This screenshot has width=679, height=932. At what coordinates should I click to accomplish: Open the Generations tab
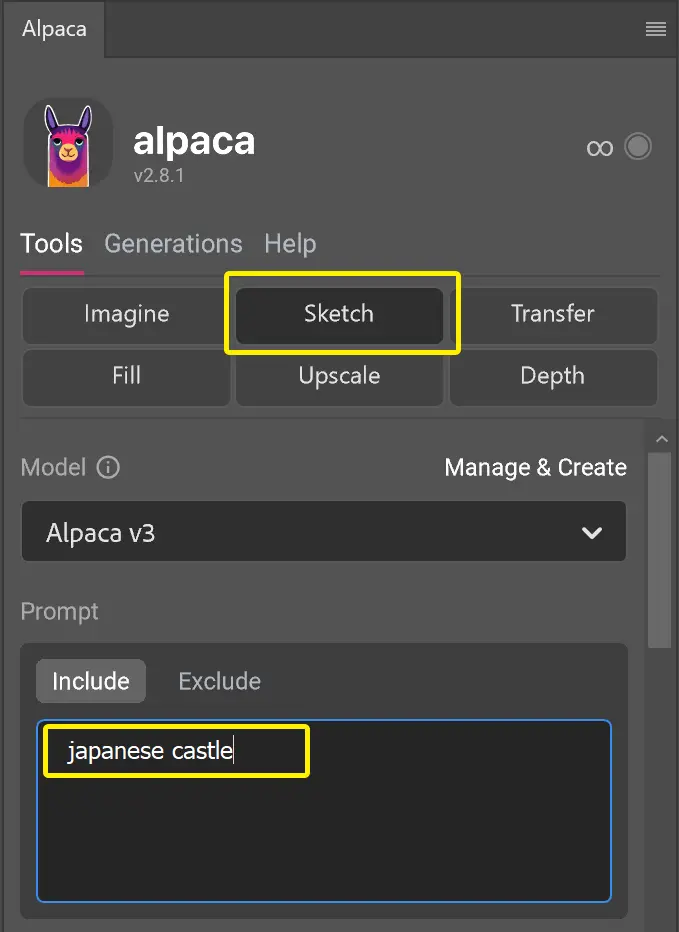tap(173, 244)
